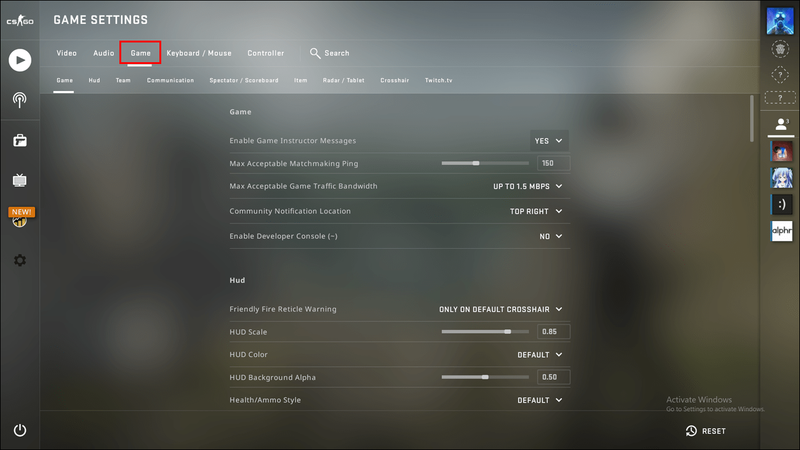Select the red-haired friend avatar
The image size is (800, 450).
(x=782, y=152)
